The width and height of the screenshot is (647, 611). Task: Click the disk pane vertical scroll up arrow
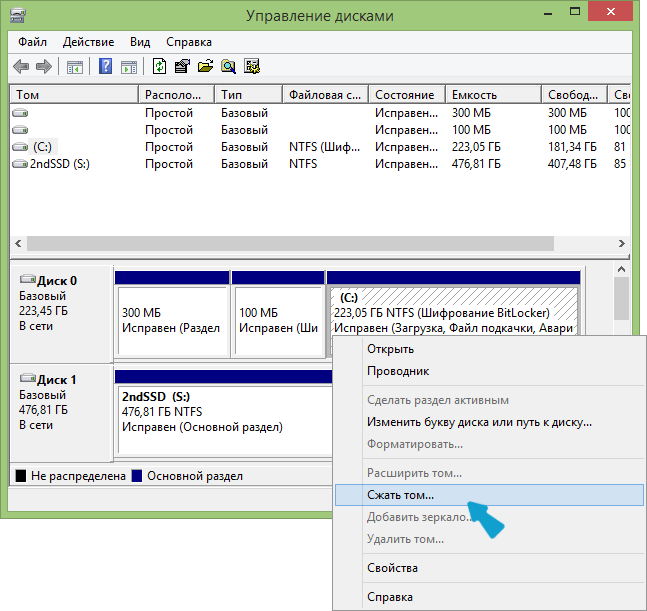[621, 270]
